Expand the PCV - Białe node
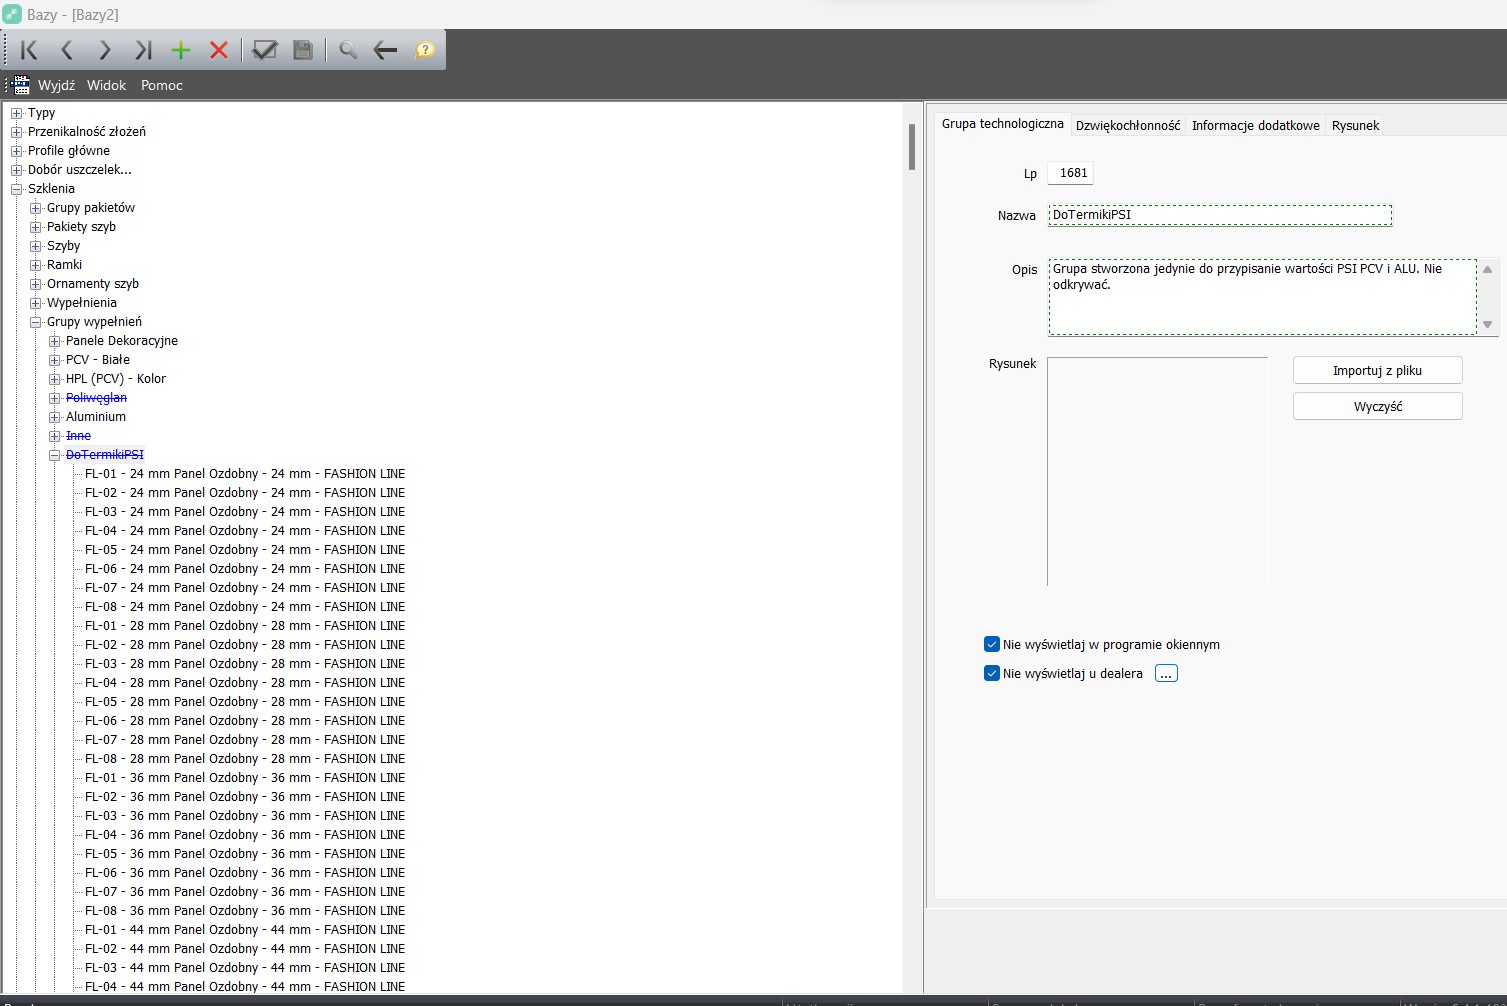The height and width of the screenshot is (1006, 1507). pyautogui.click(x=54, y=360)
